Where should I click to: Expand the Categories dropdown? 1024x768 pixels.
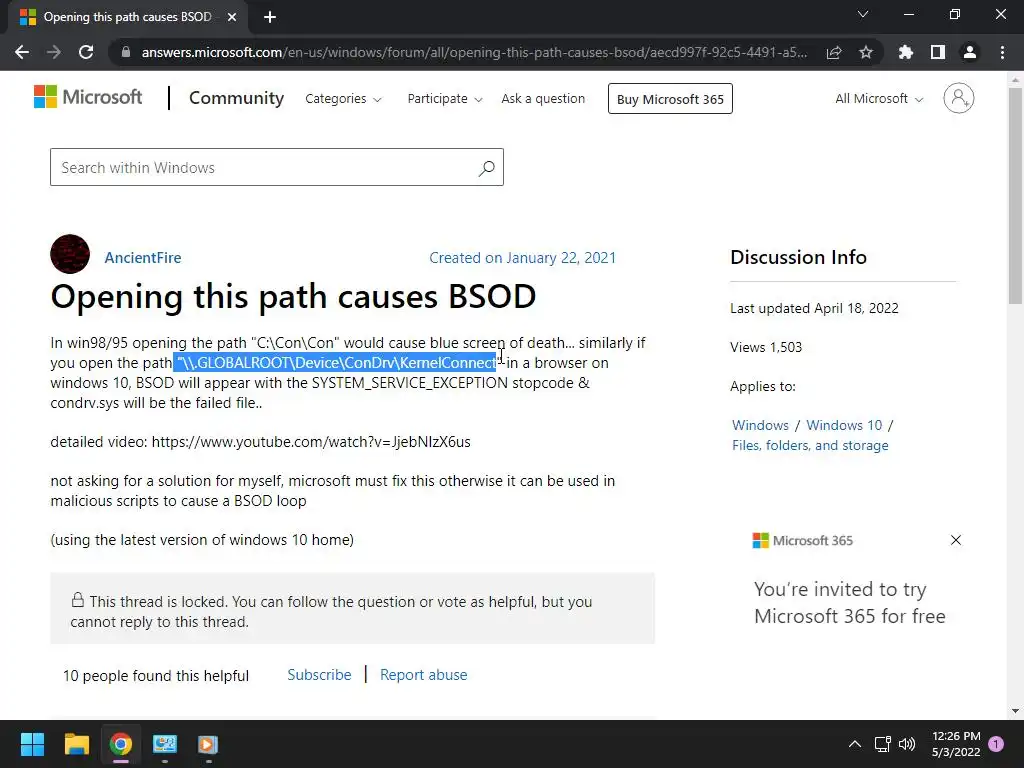click(344, 99)
